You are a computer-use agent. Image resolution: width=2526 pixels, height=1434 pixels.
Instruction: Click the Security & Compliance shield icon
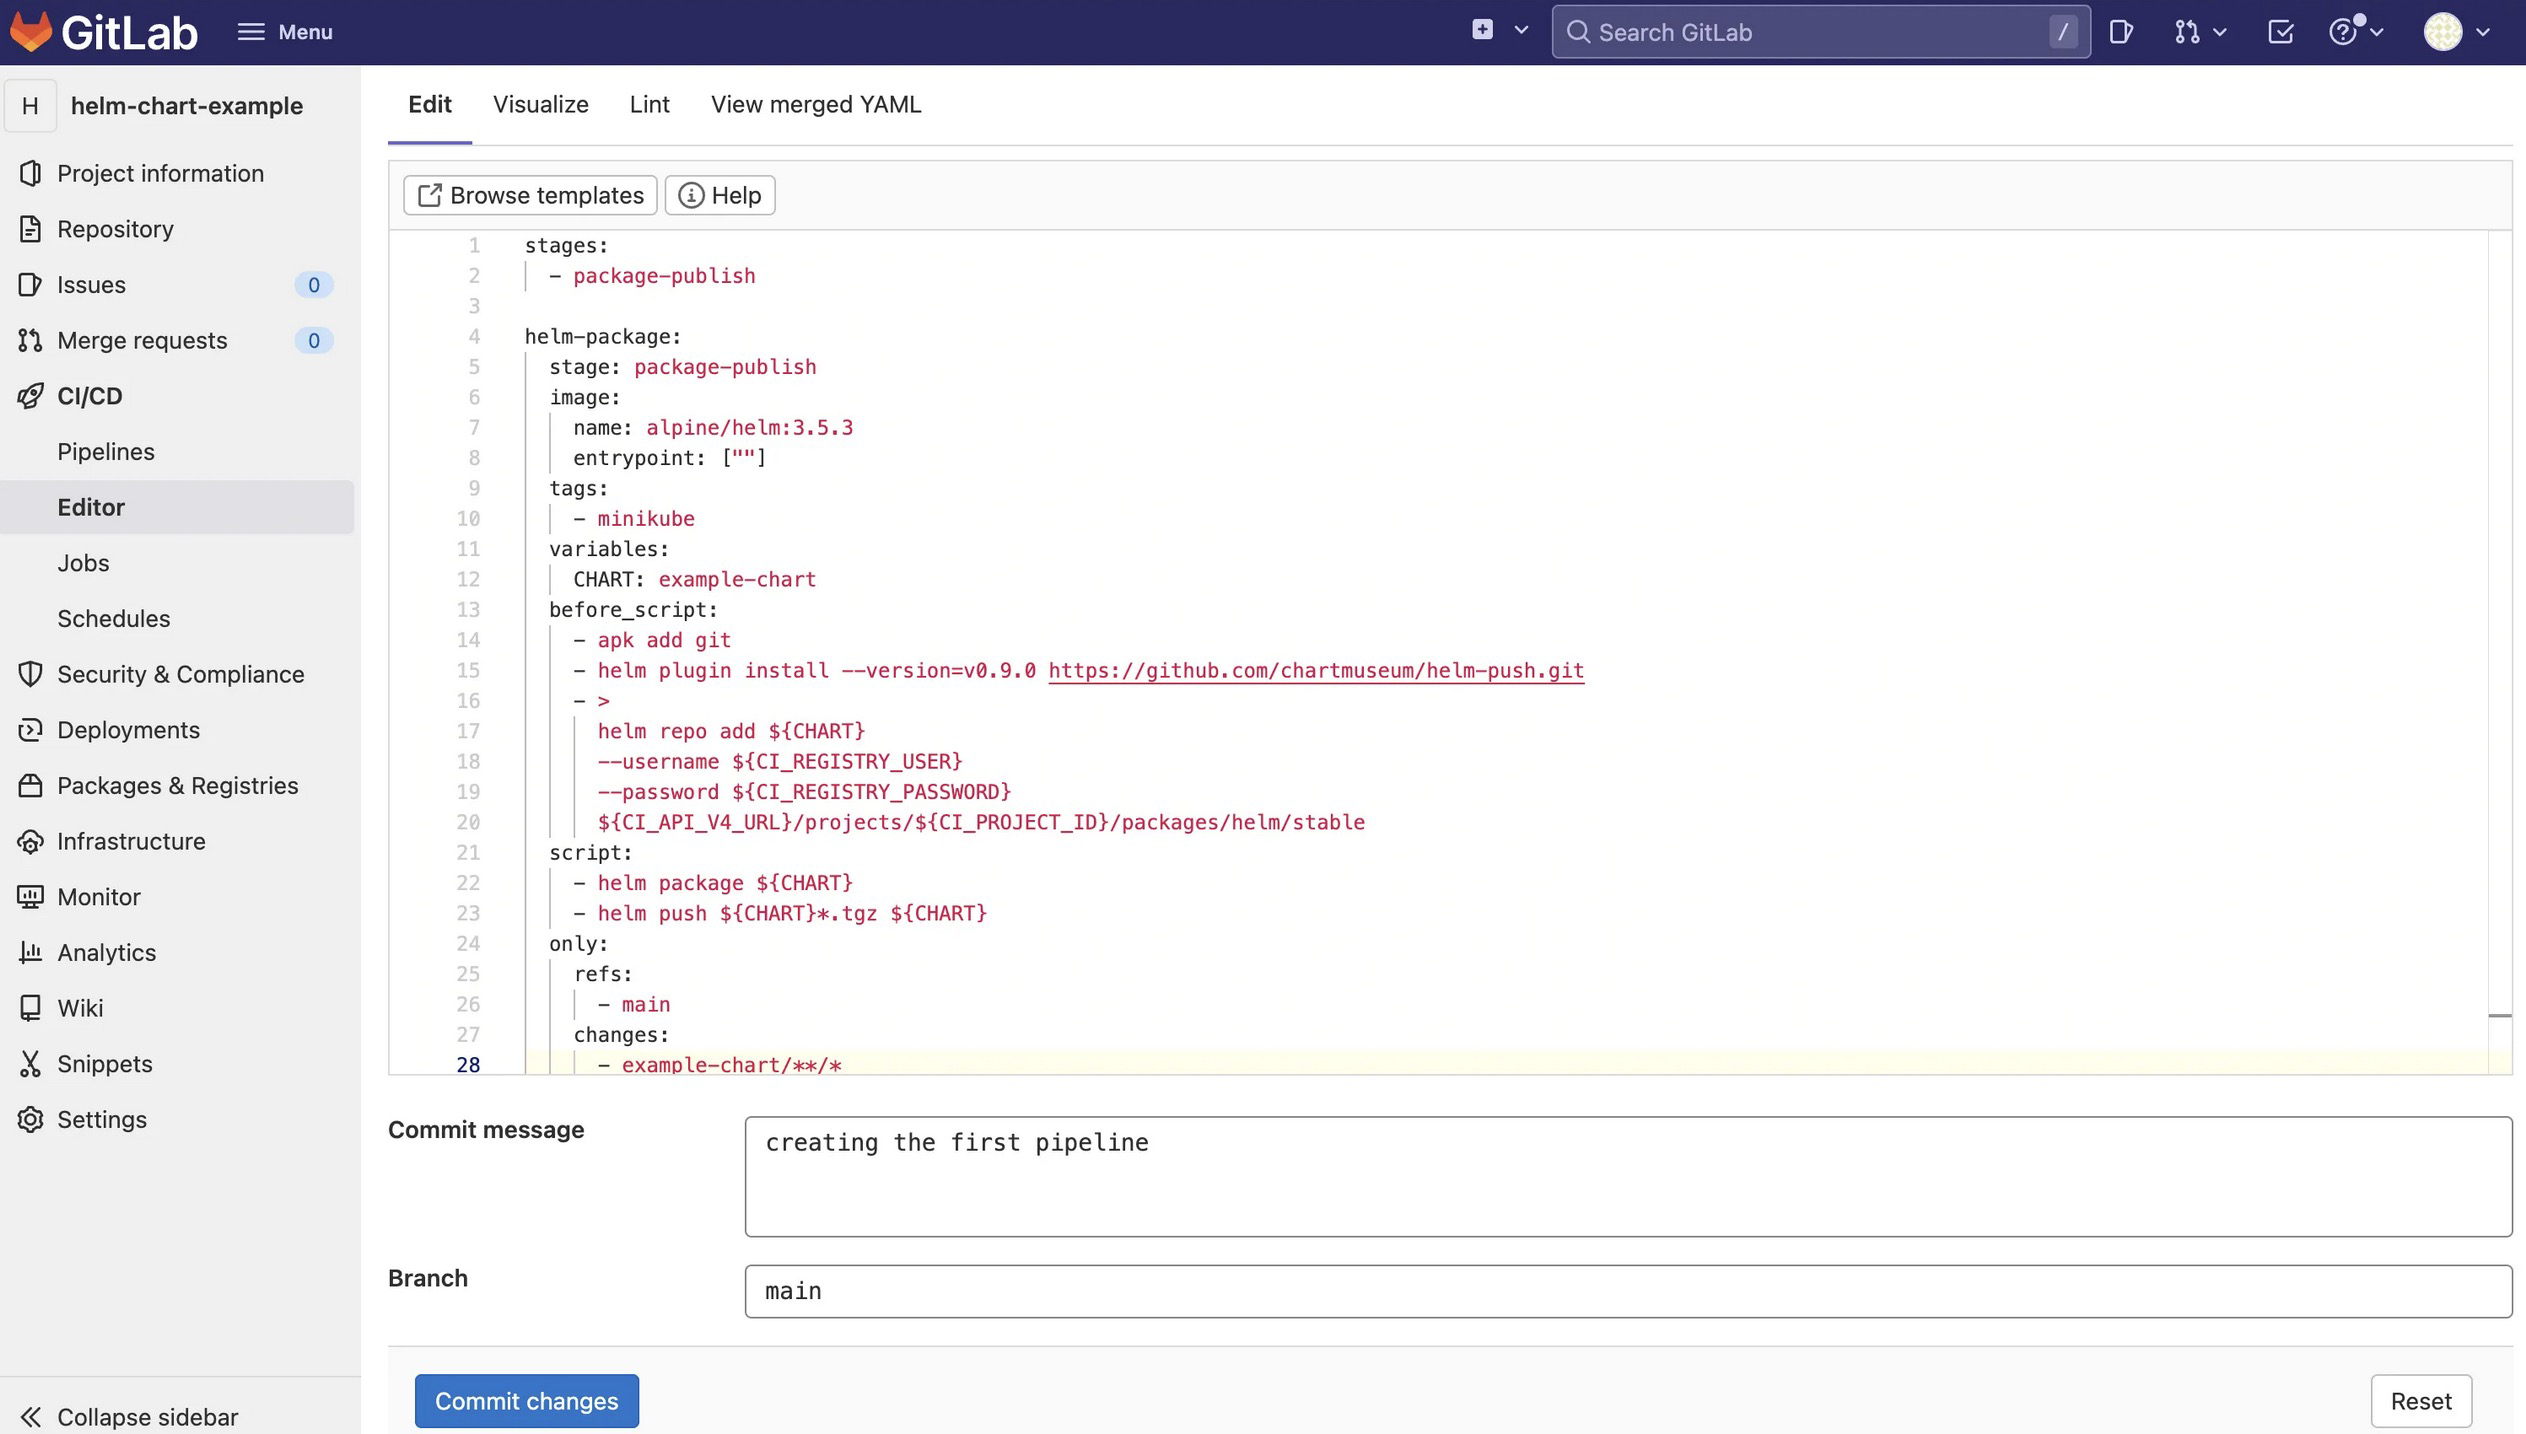(30, 674)
